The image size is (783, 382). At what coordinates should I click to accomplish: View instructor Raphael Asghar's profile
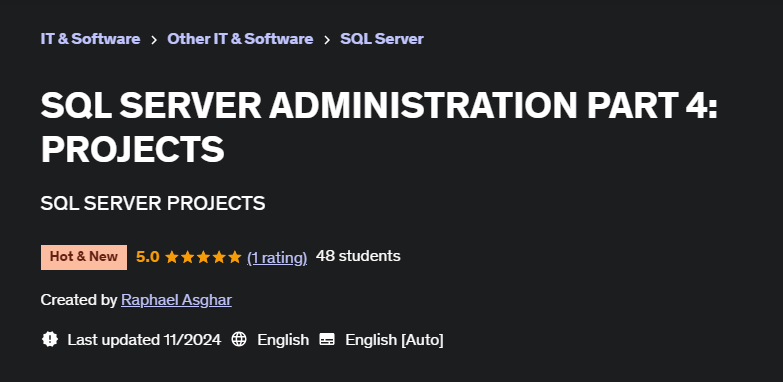(176, 300)
